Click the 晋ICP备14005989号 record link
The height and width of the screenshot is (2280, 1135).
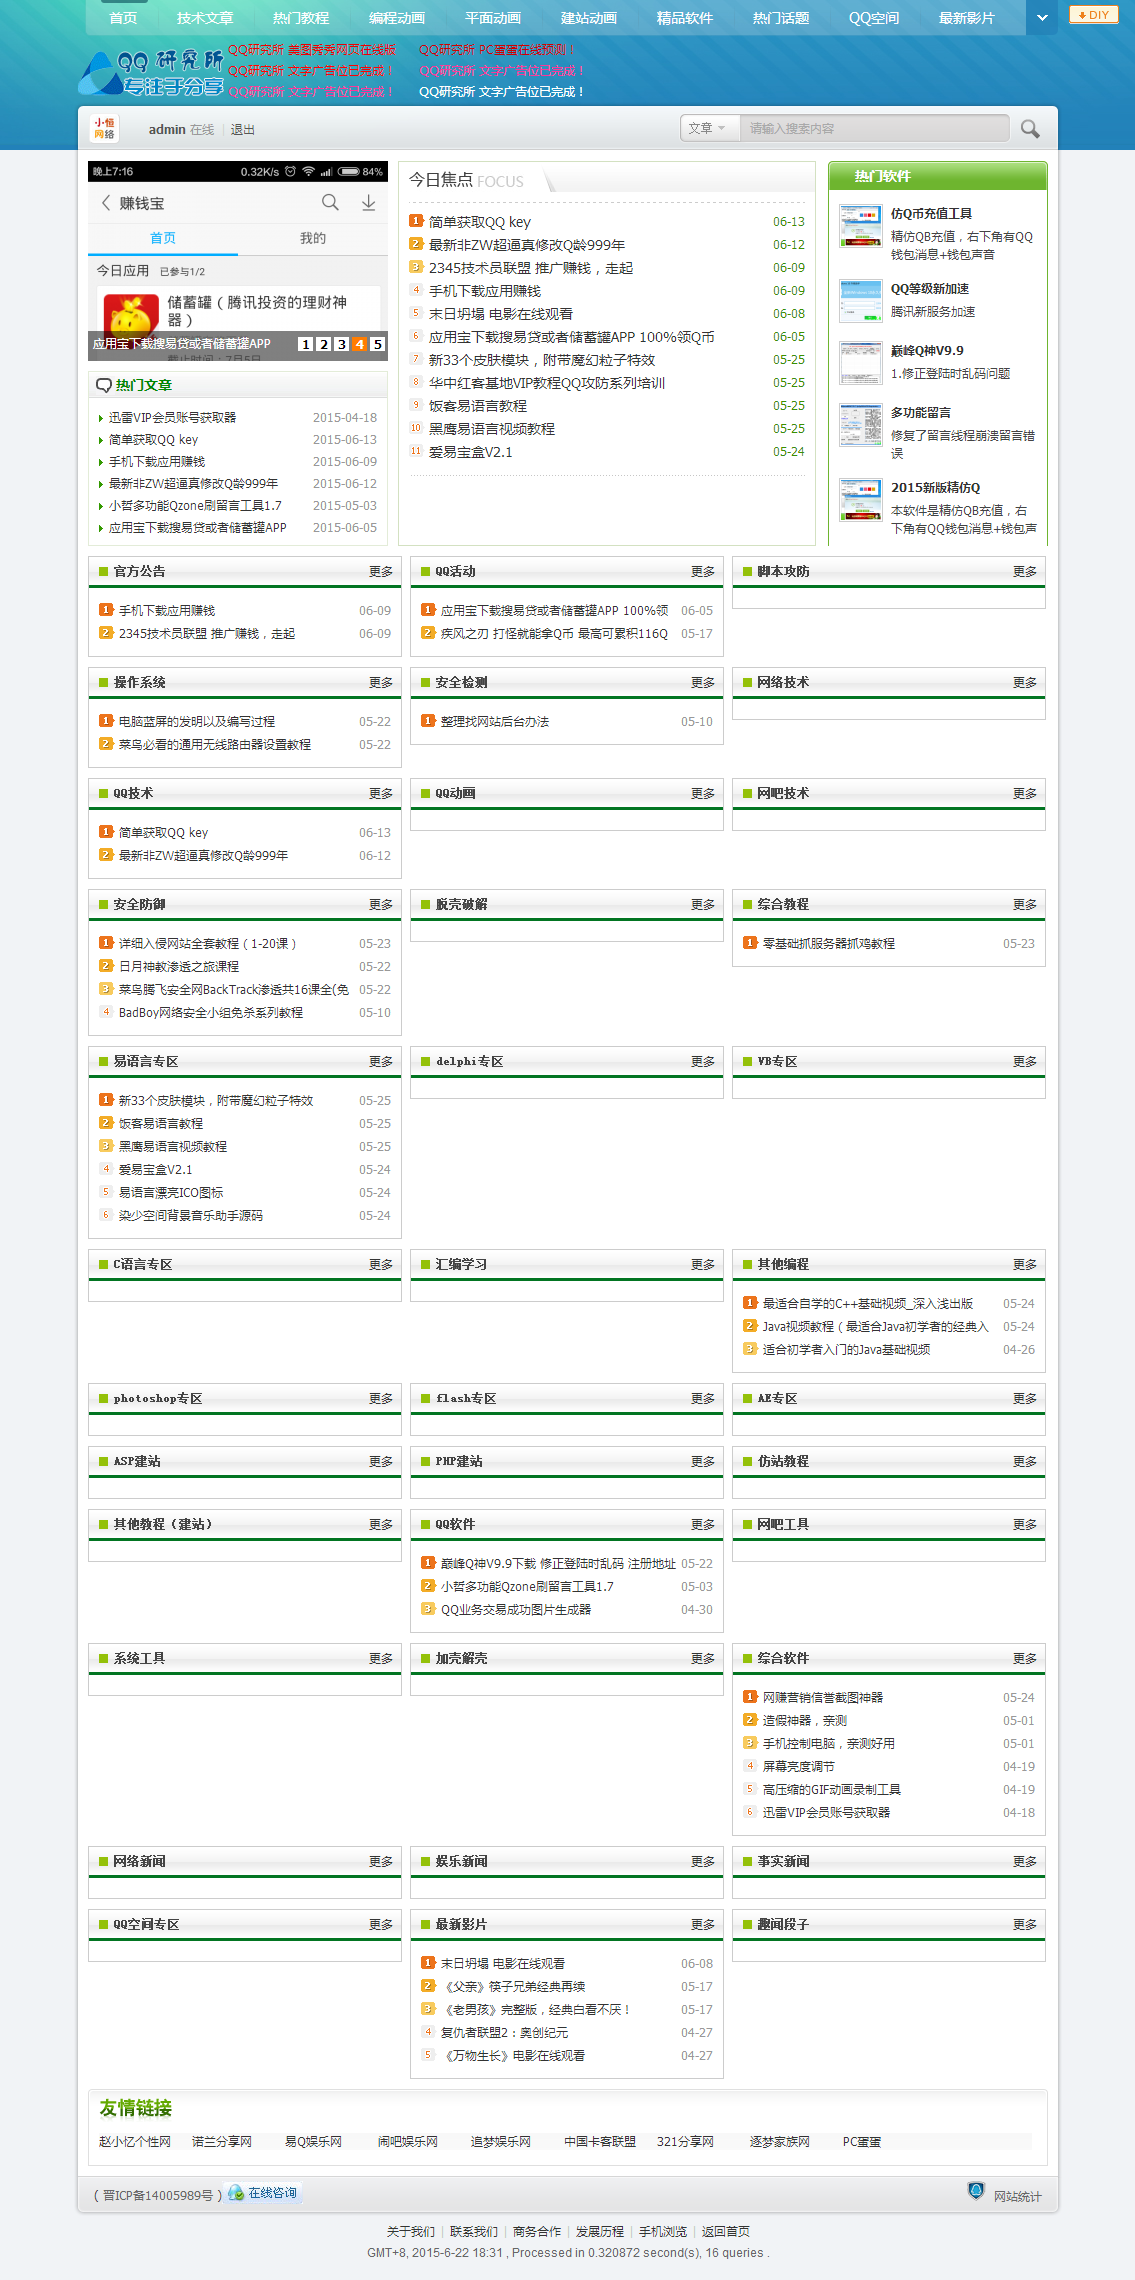(157, 2196)
